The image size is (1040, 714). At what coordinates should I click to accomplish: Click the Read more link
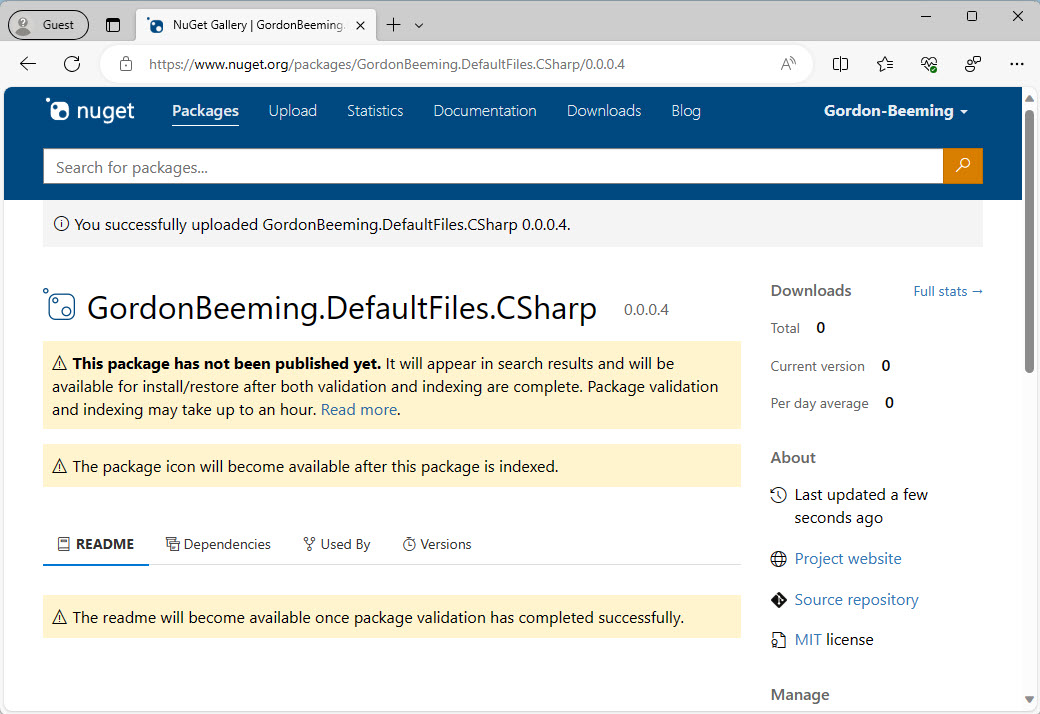click(x=359, y=410)
